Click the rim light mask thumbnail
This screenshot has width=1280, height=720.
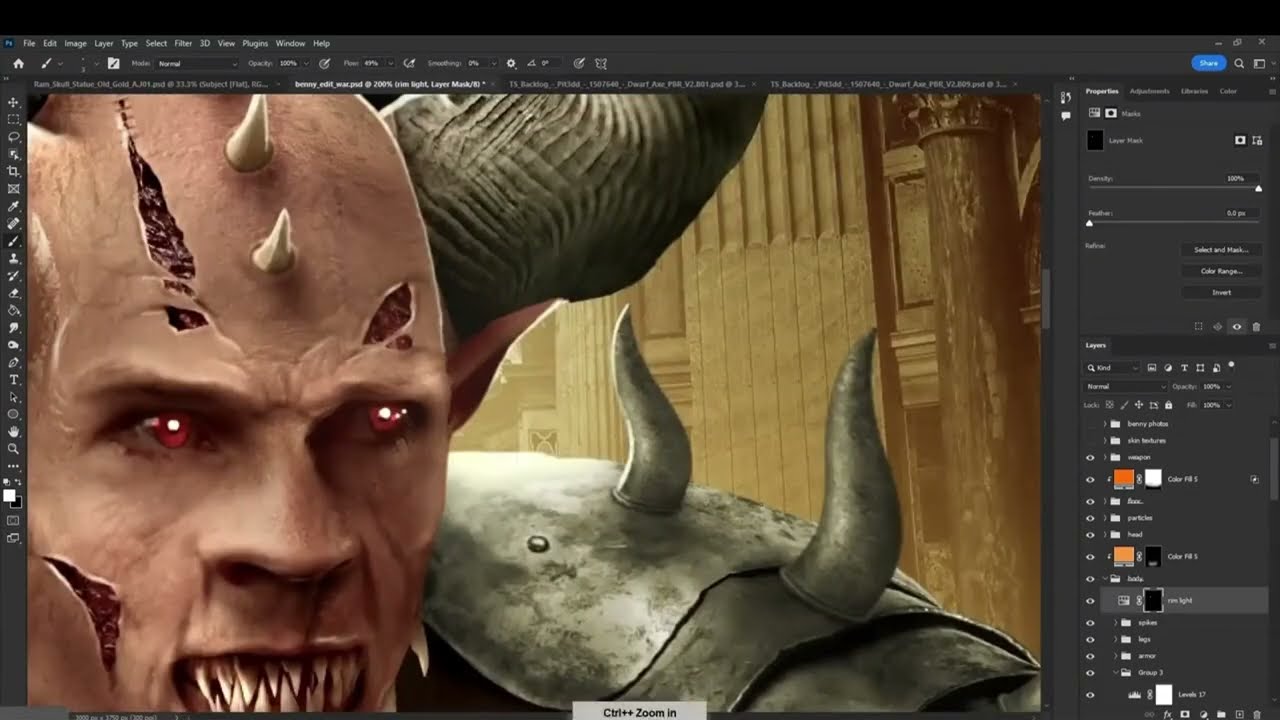1153,600
